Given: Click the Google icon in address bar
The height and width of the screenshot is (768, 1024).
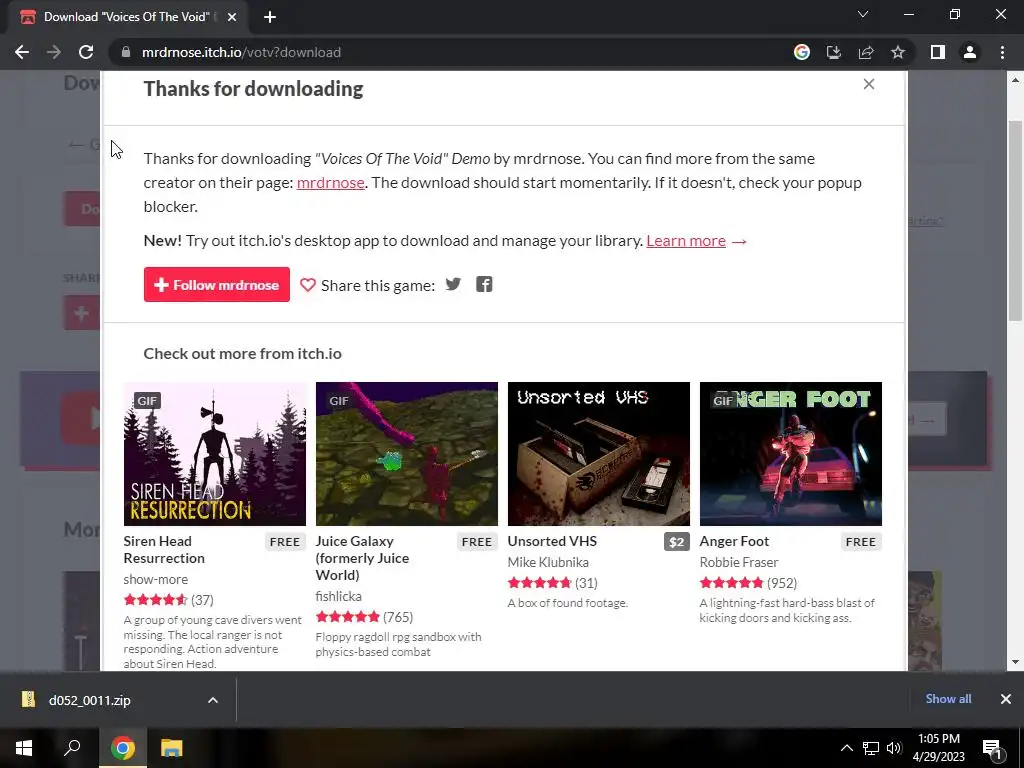Looking at the screenshot, I should click(x=802, y=52).
